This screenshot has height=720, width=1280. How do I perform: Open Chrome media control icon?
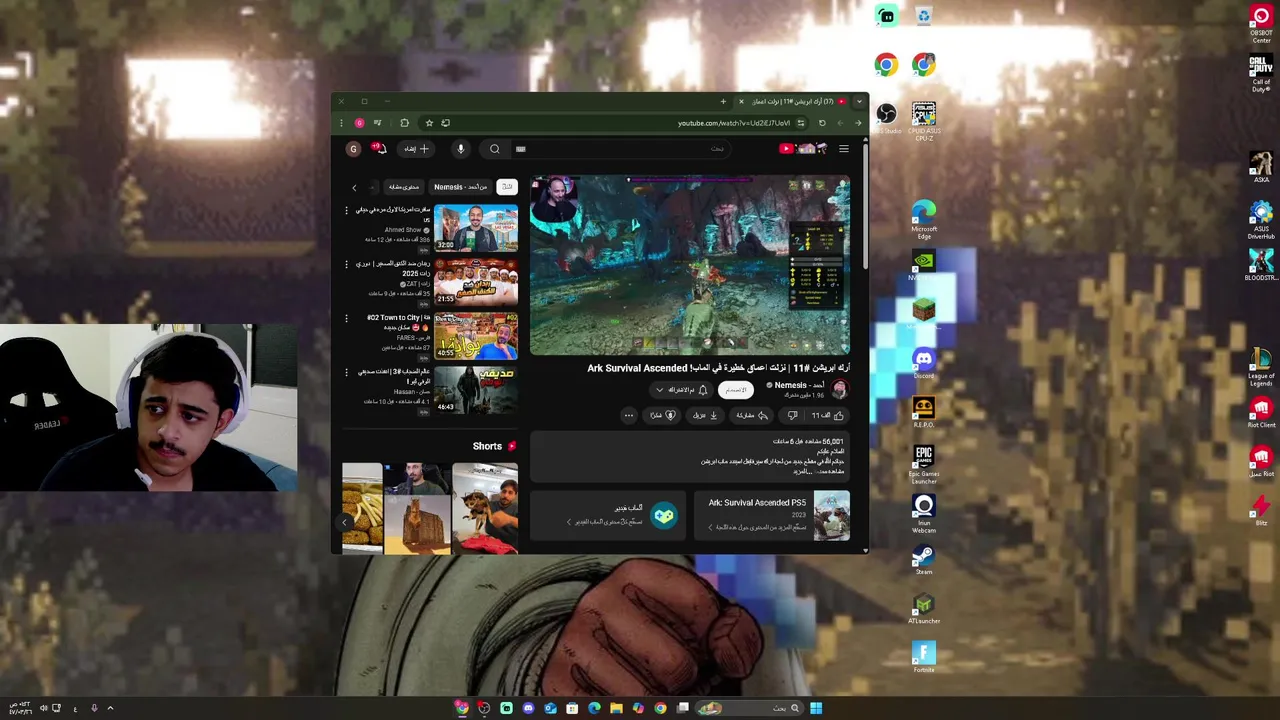(377, 123)
